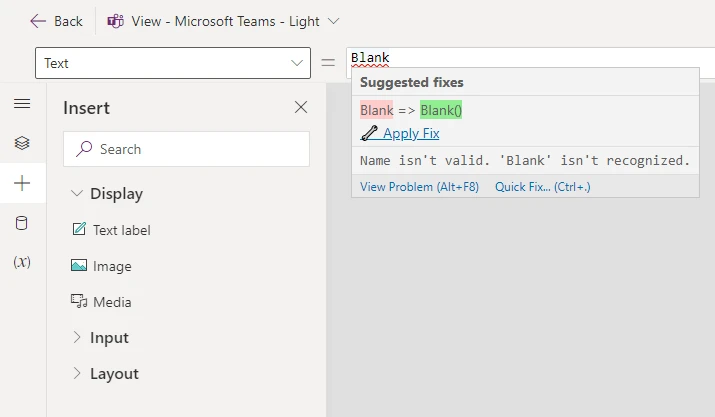This screenshot has width=715, height=417.
Task: Click the Apply Fix link
Action: point(411,134)
